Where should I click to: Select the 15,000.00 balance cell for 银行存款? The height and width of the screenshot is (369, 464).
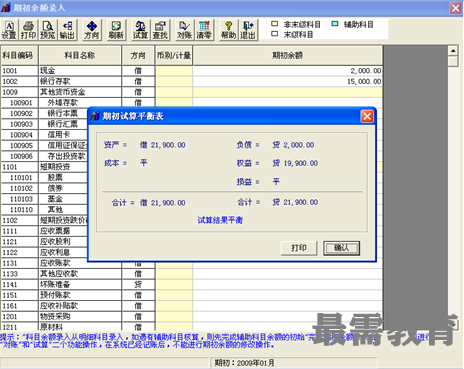coord(287,81)
